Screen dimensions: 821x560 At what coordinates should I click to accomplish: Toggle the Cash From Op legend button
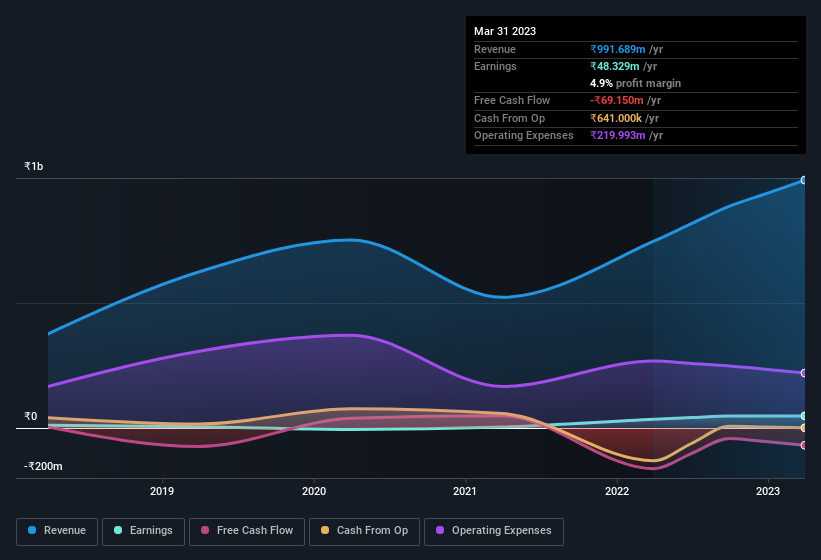point(364,531)
